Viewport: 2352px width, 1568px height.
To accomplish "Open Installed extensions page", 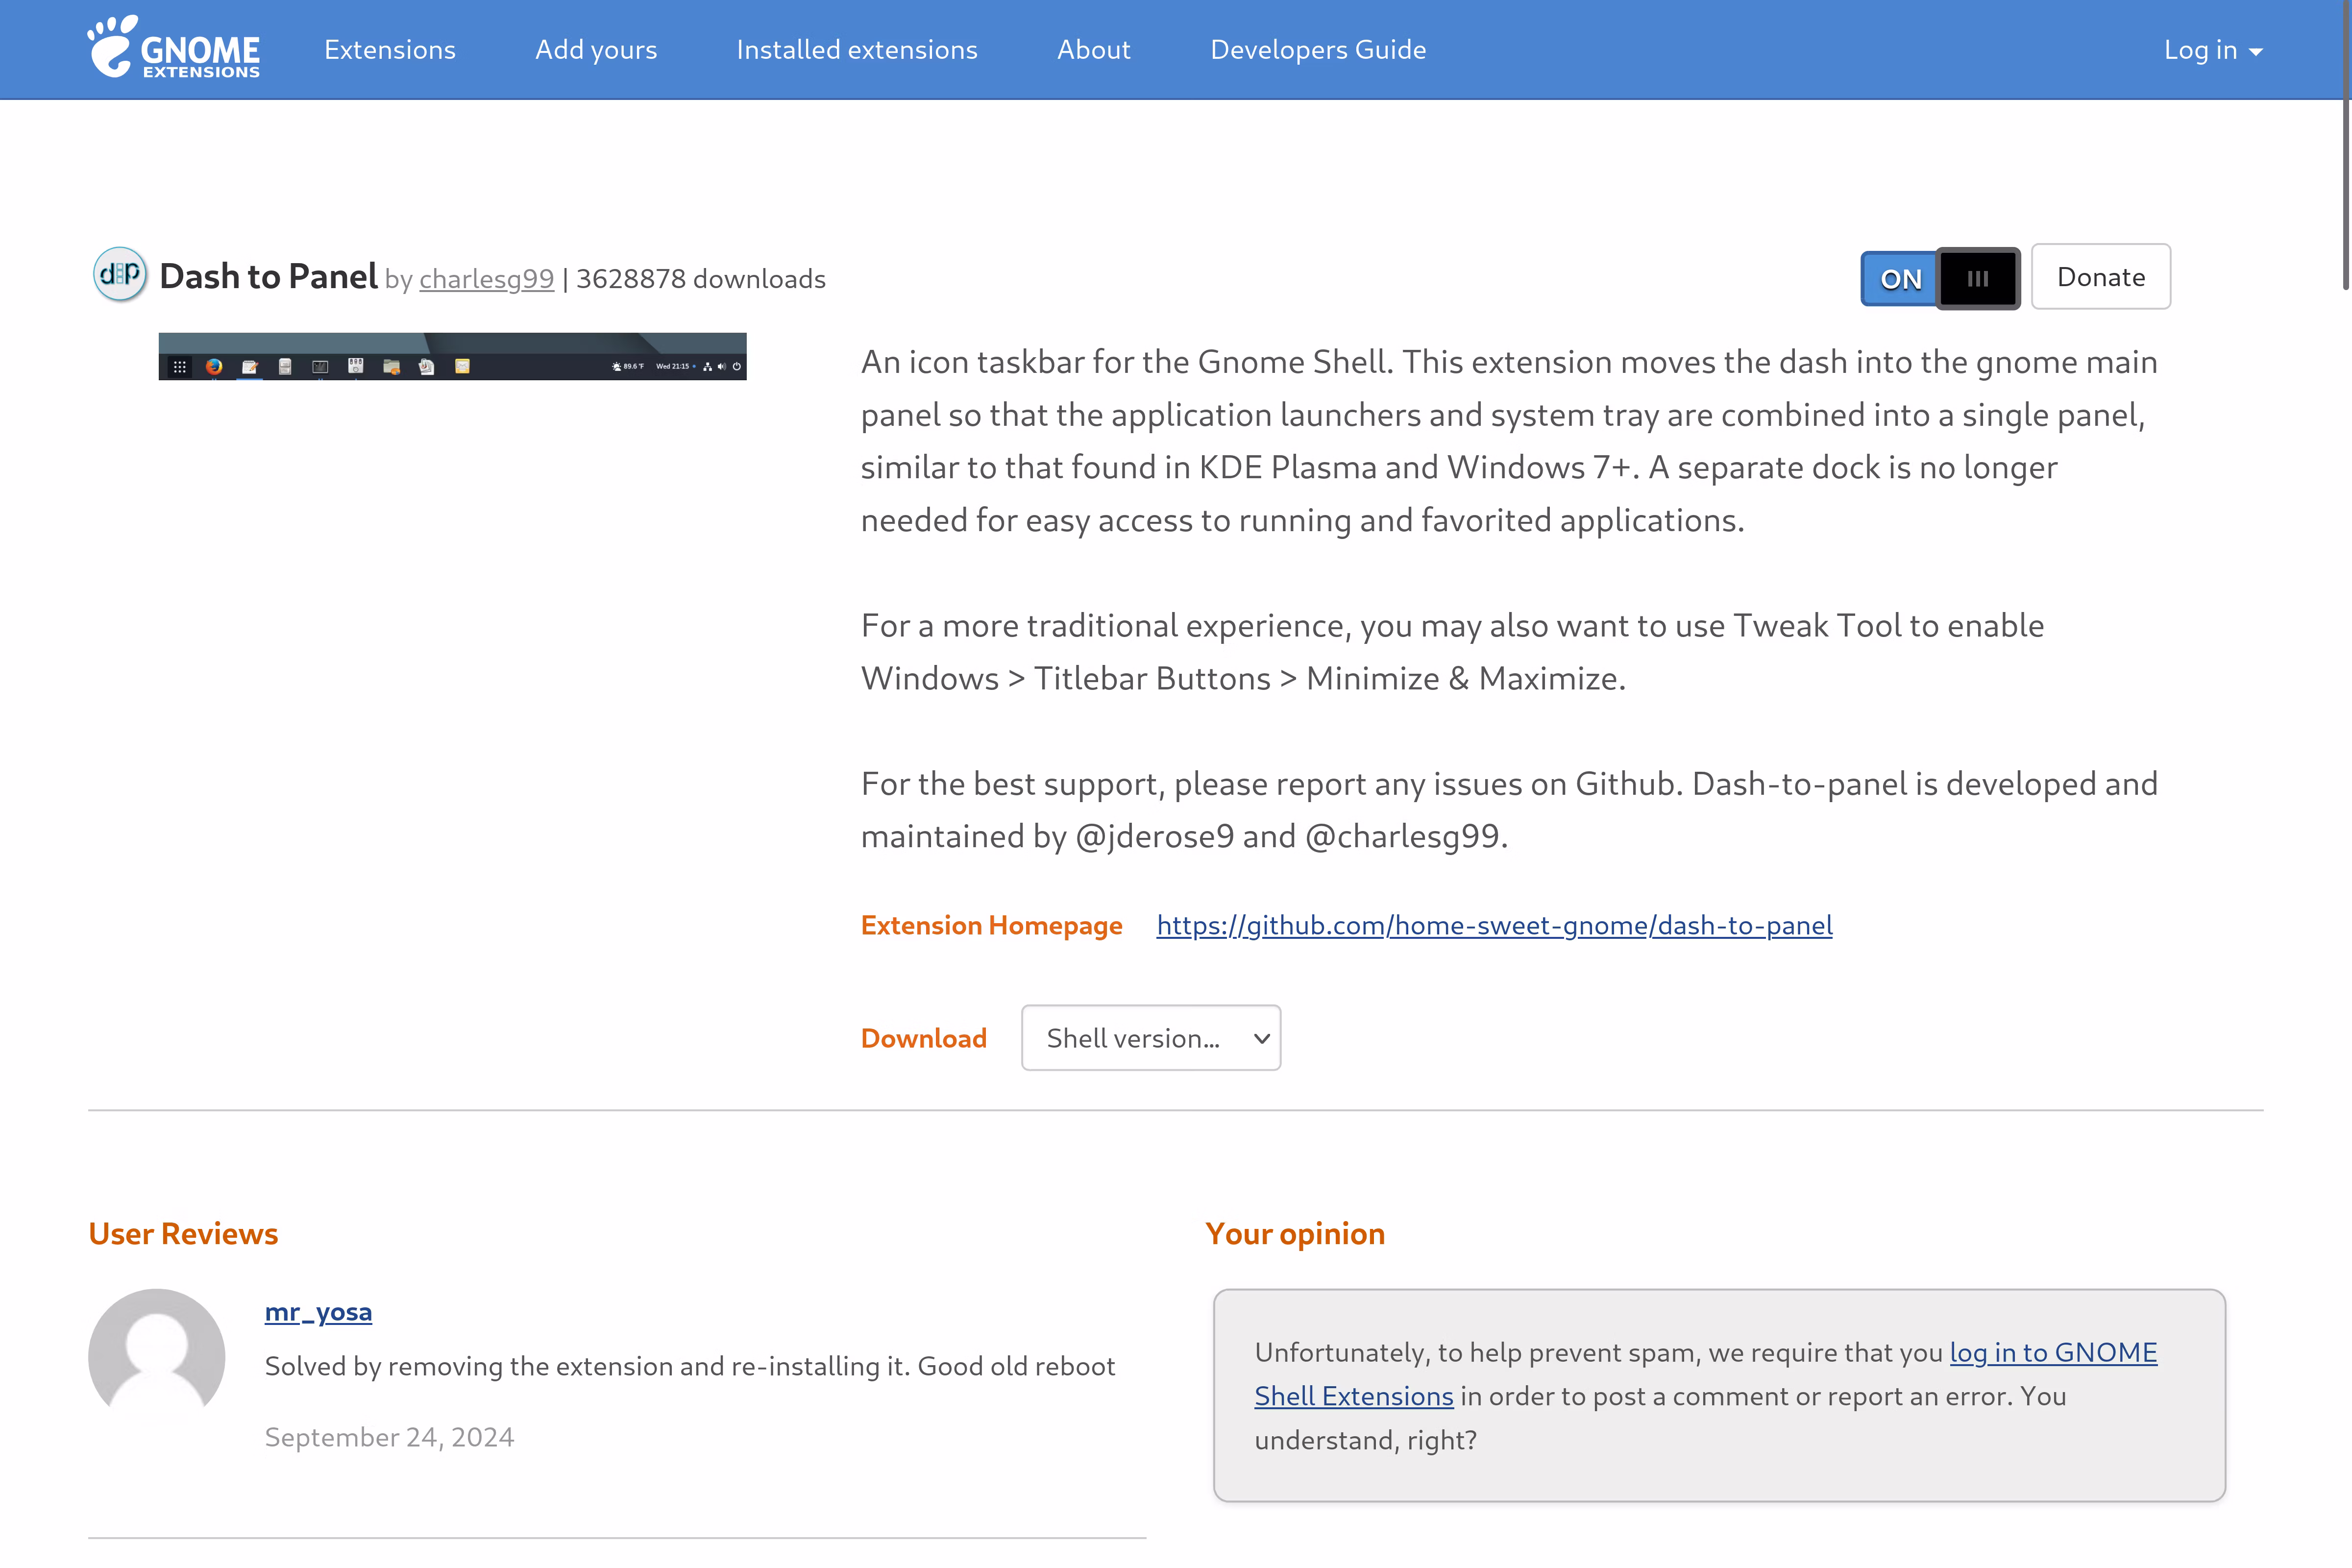I will (857, 50).
